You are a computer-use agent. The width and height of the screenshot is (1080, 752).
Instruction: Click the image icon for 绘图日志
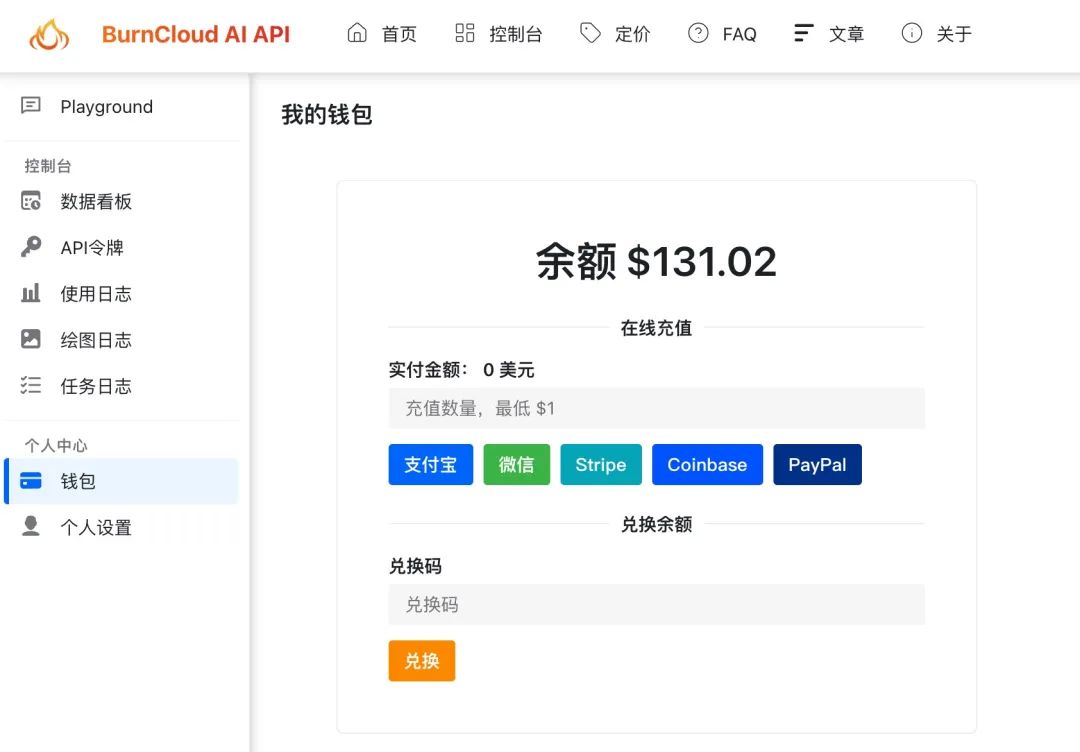tap(31, 339)
